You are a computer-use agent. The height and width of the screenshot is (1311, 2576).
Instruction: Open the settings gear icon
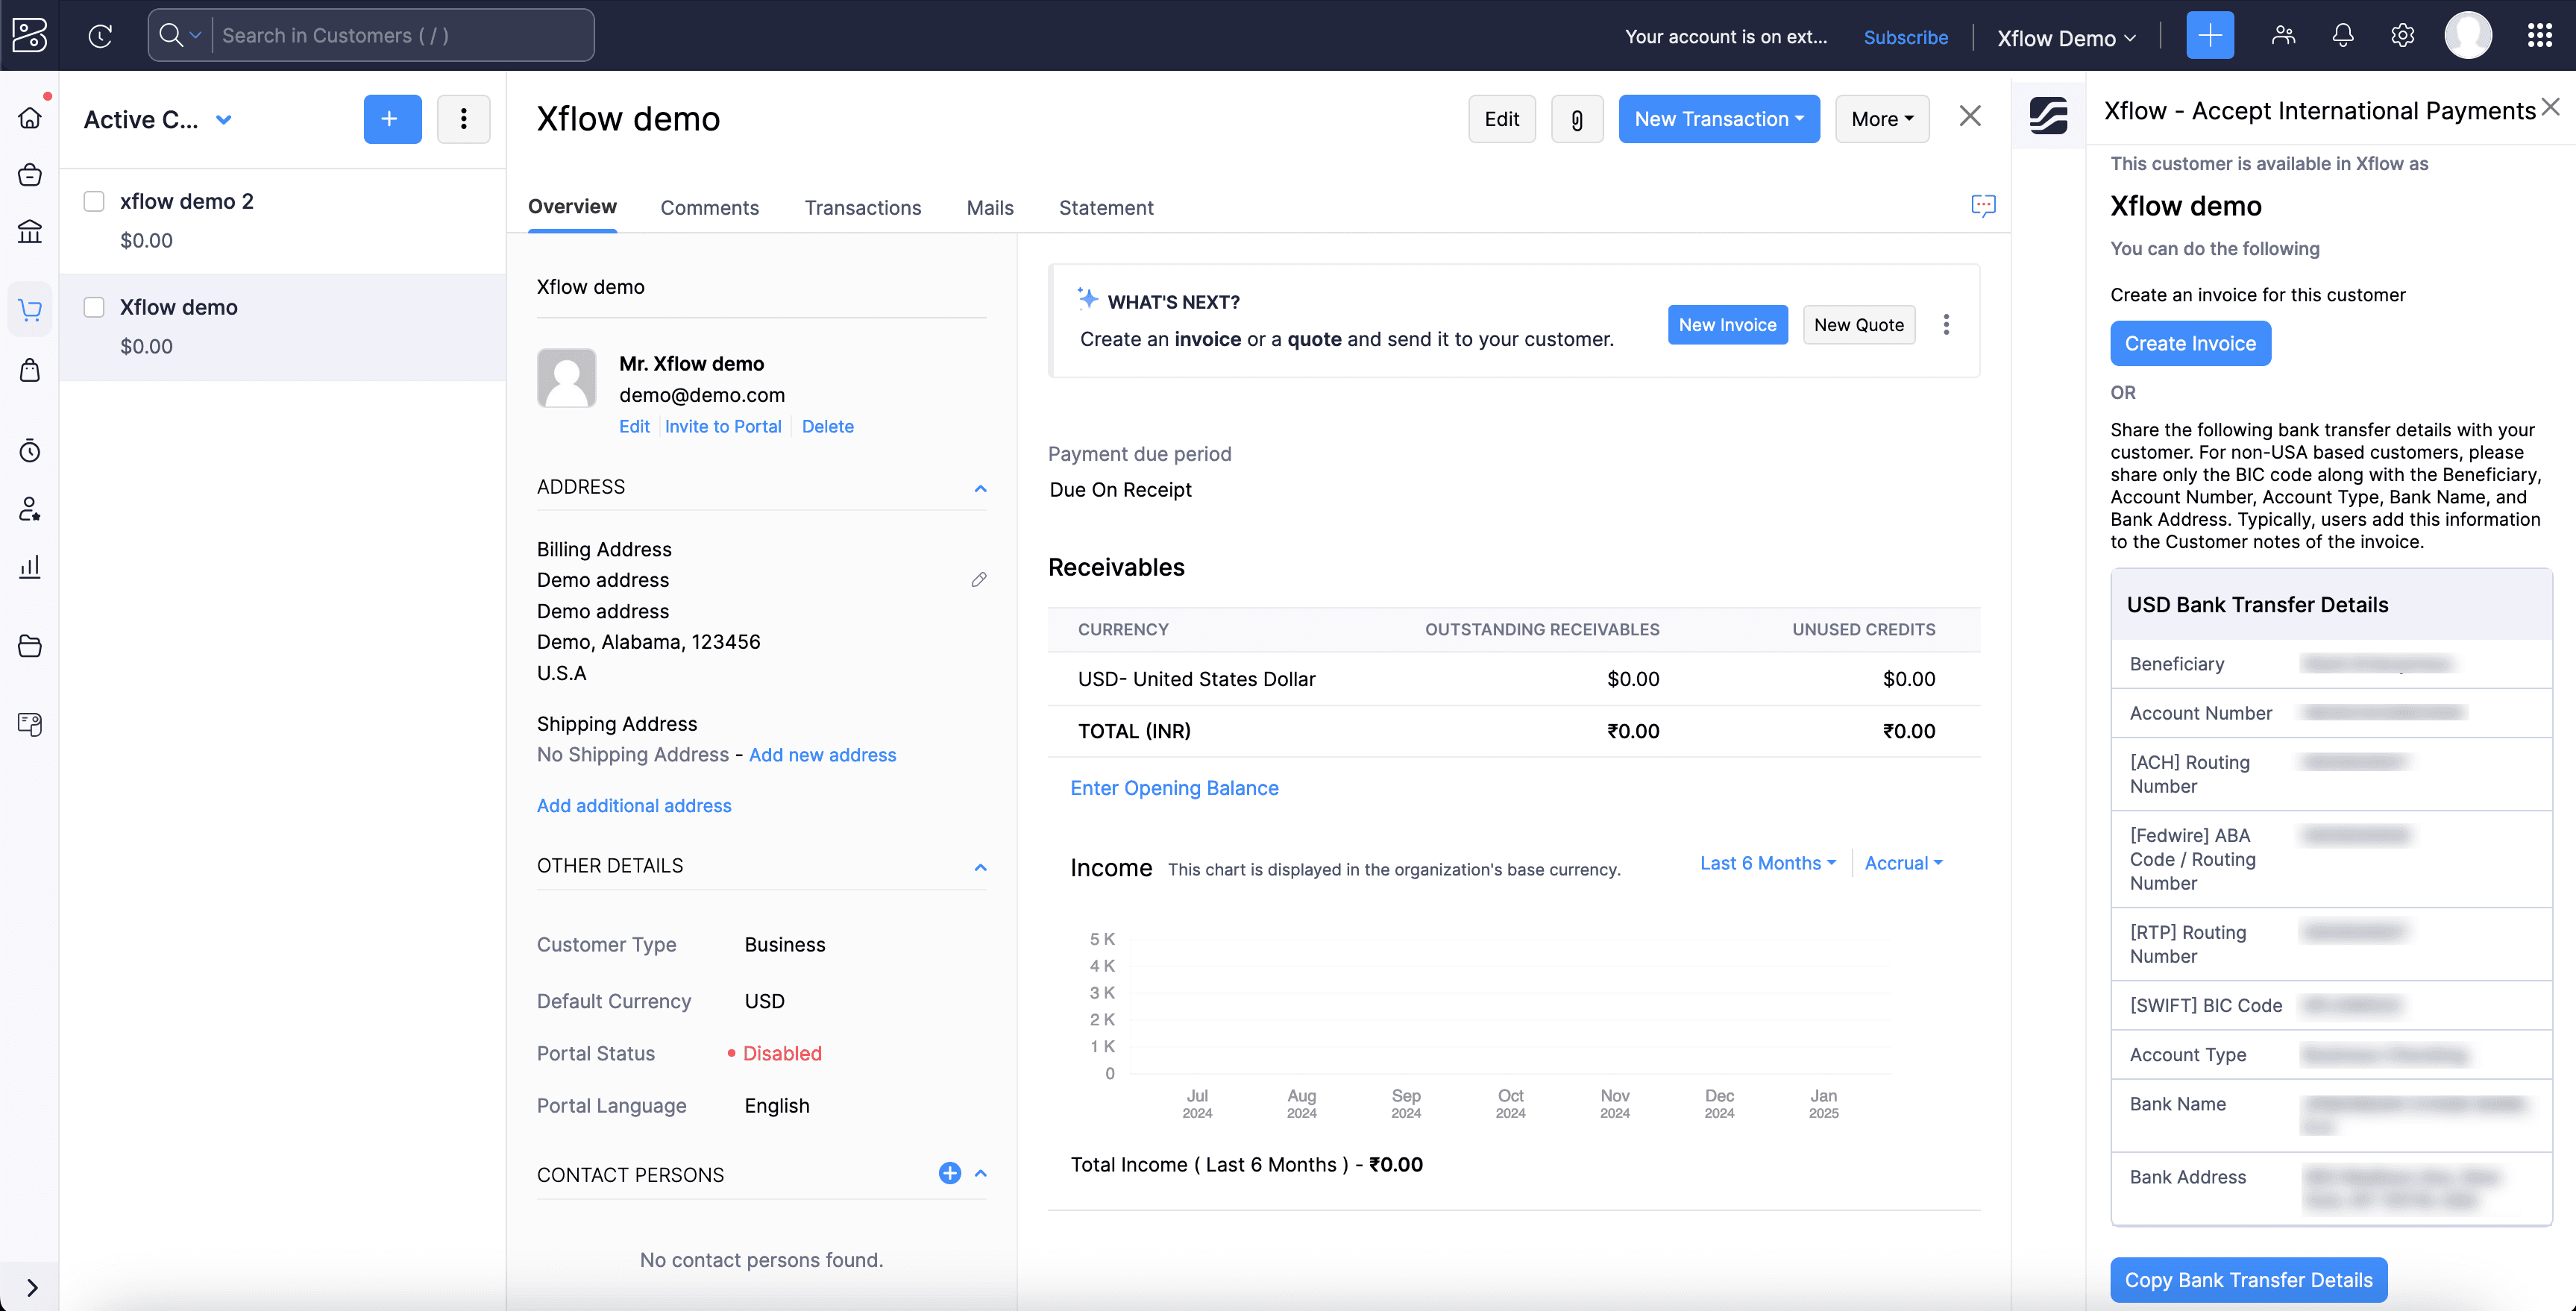2402,36
